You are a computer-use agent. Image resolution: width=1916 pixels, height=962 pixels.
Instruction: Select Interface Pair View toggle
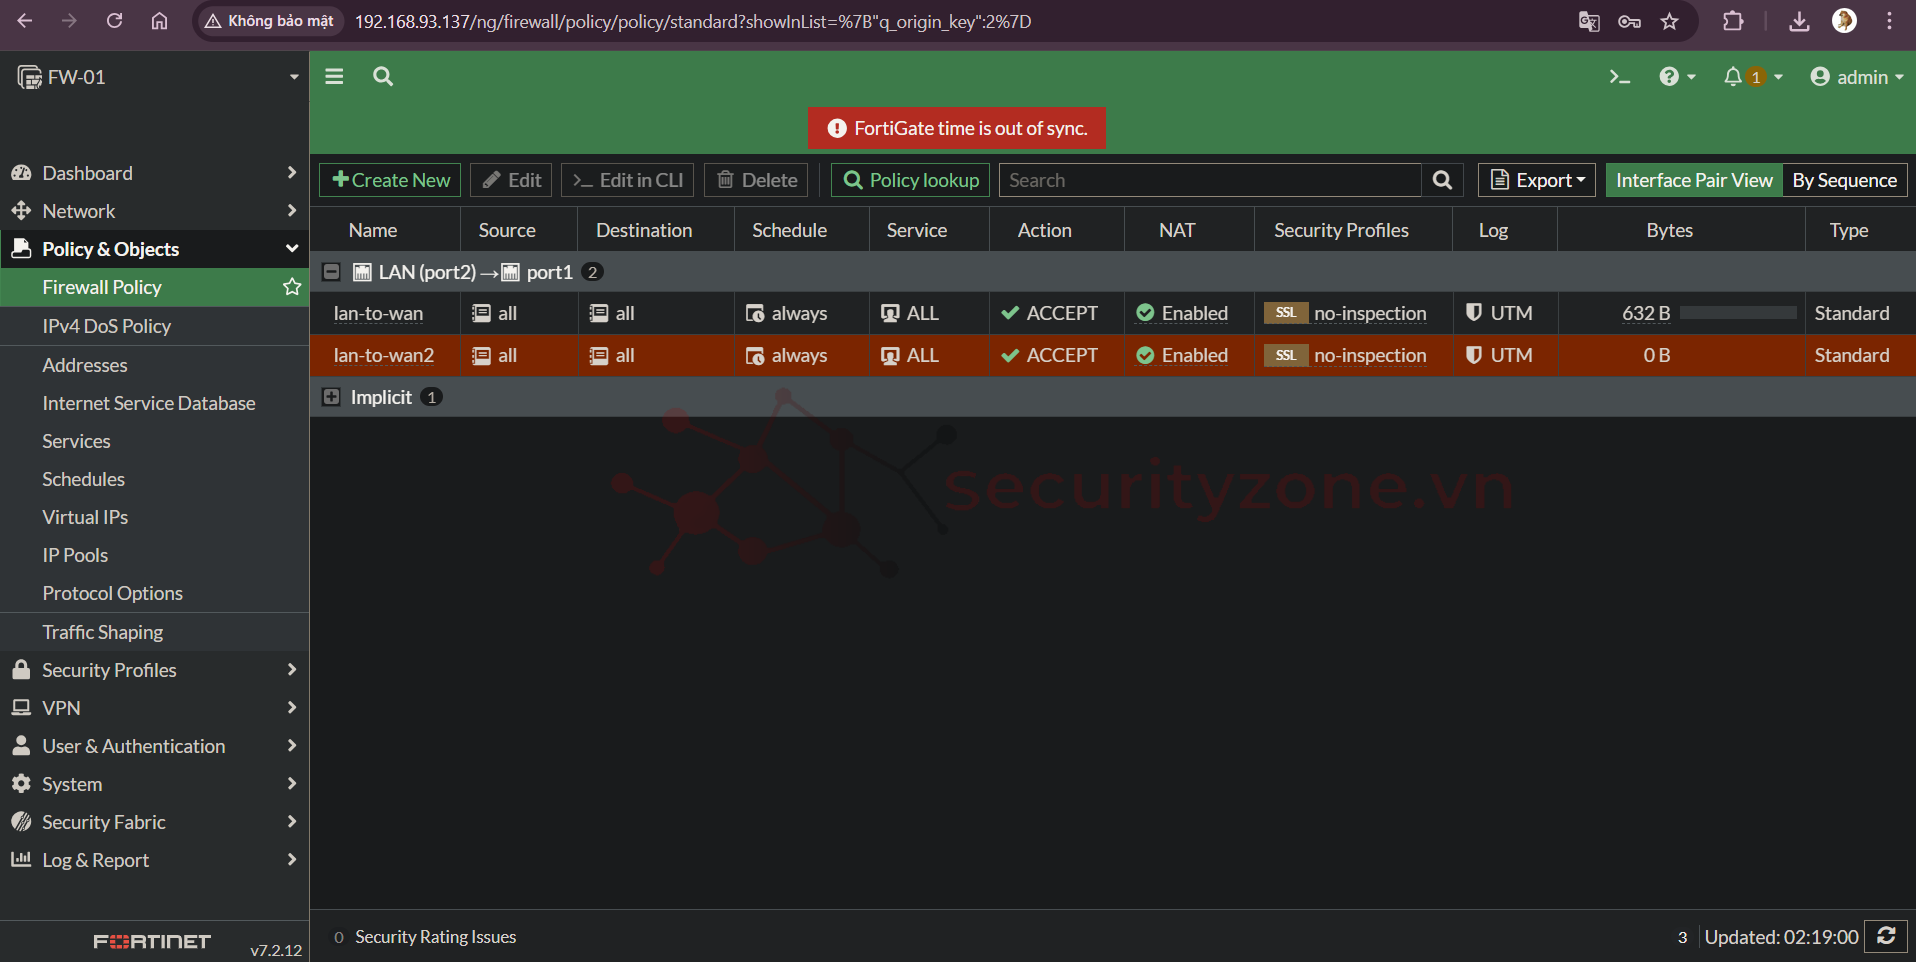1694,180
